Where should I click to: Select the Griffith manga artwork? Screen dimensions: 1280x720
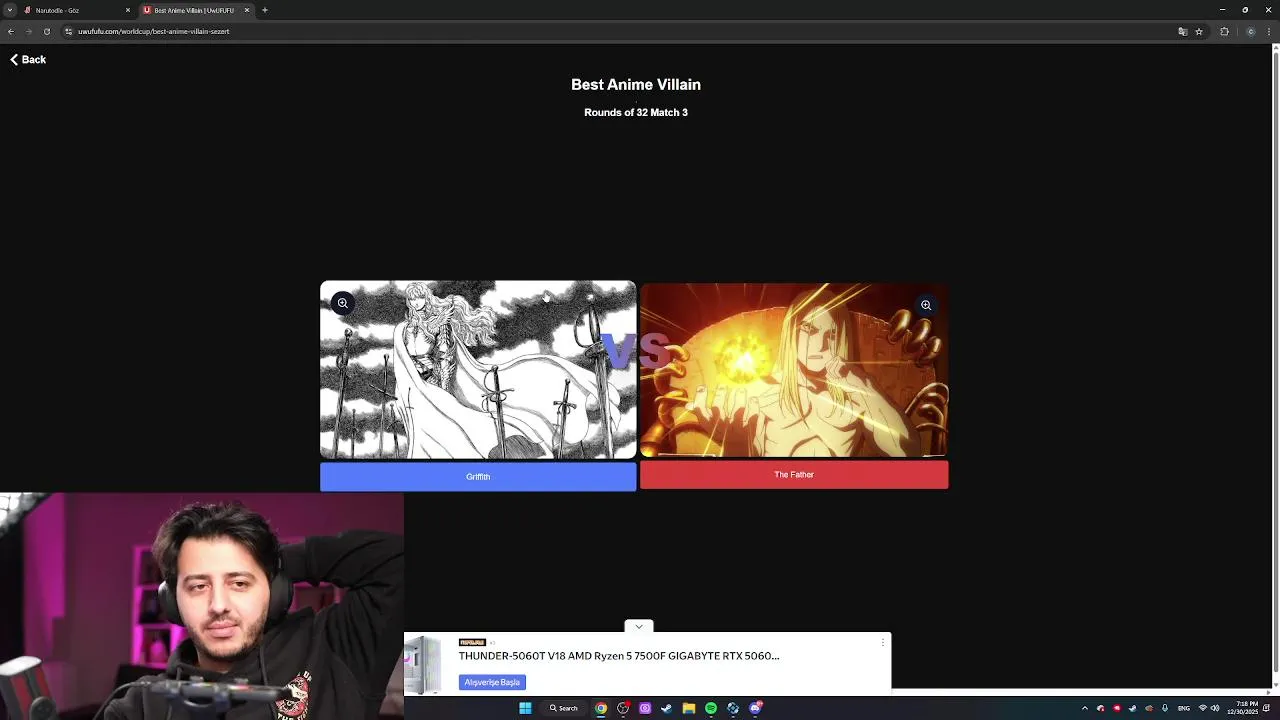click(x=478, y=370)
